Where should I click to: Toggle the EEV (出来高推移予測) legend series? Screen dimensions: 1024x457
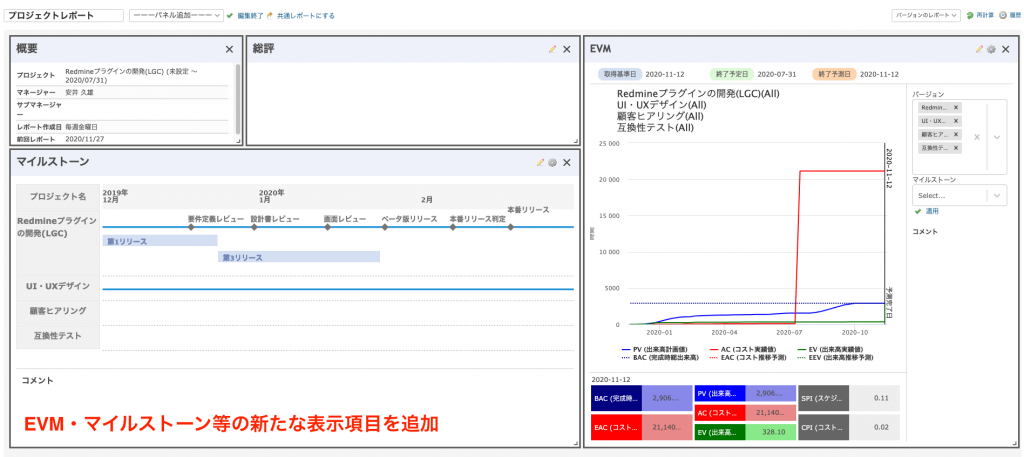click(836, 358)
